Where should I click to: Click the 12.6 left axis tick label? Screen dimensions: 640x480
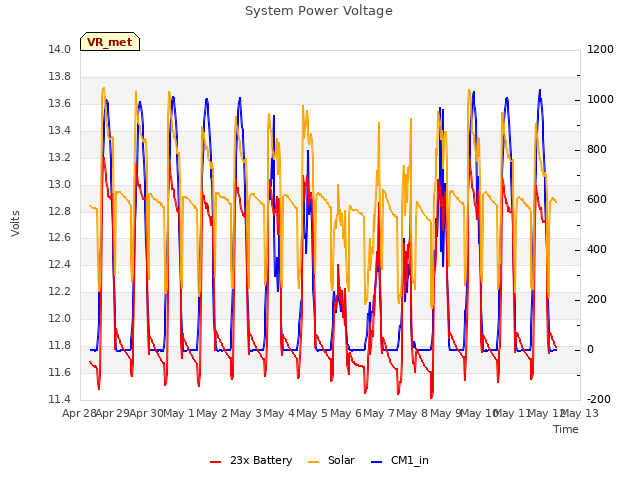[x=60, y=238]
